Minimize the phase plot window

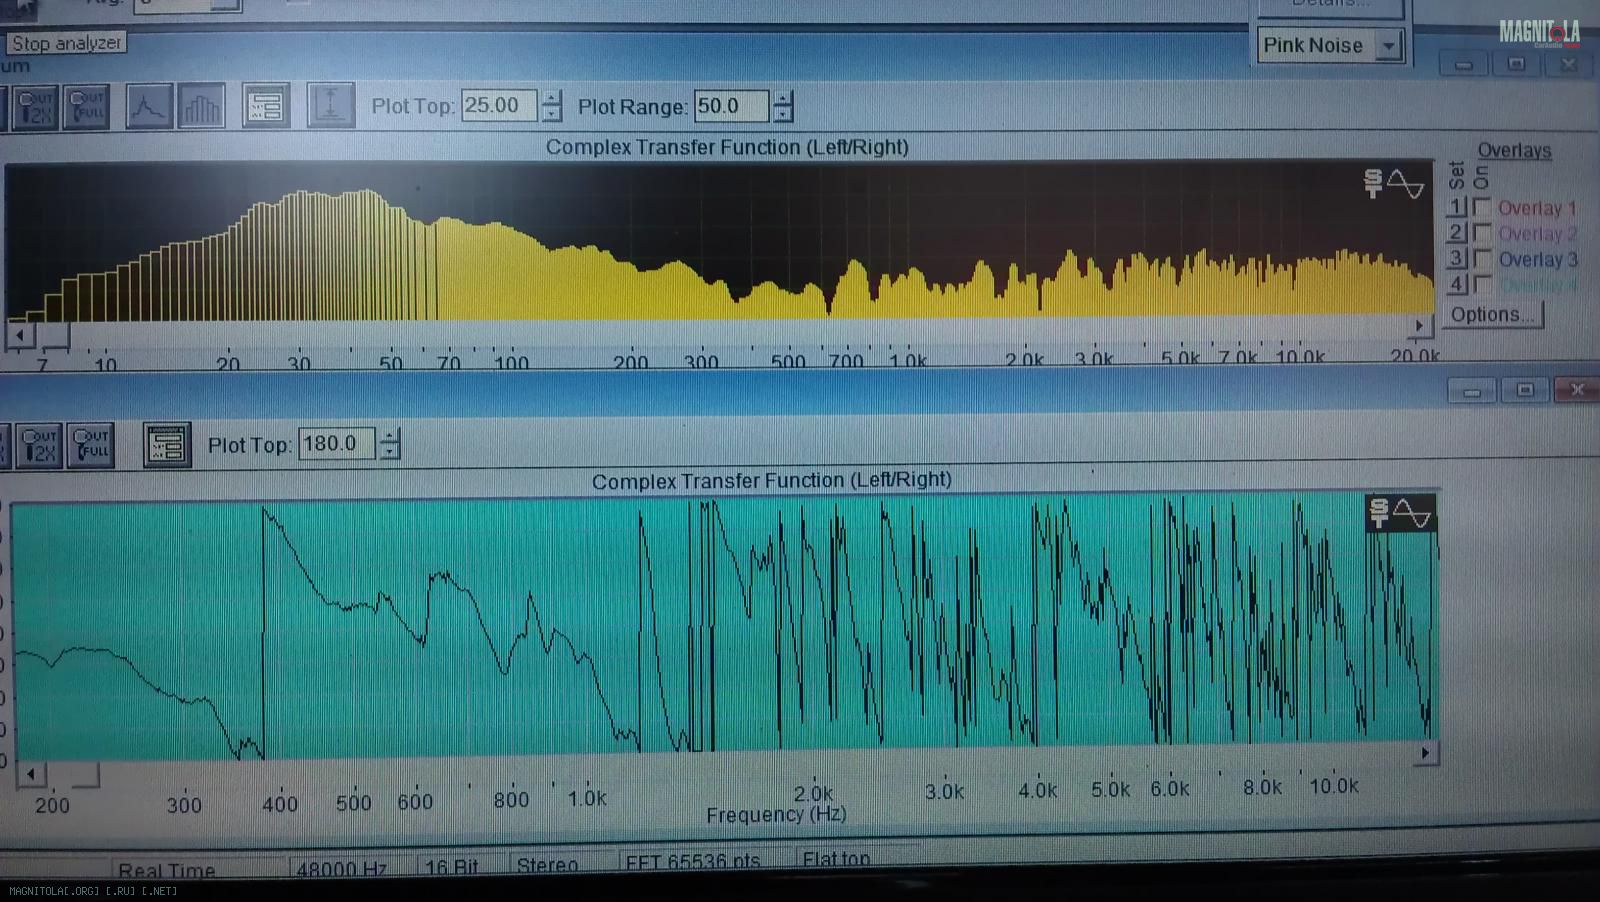(1472, 390)
